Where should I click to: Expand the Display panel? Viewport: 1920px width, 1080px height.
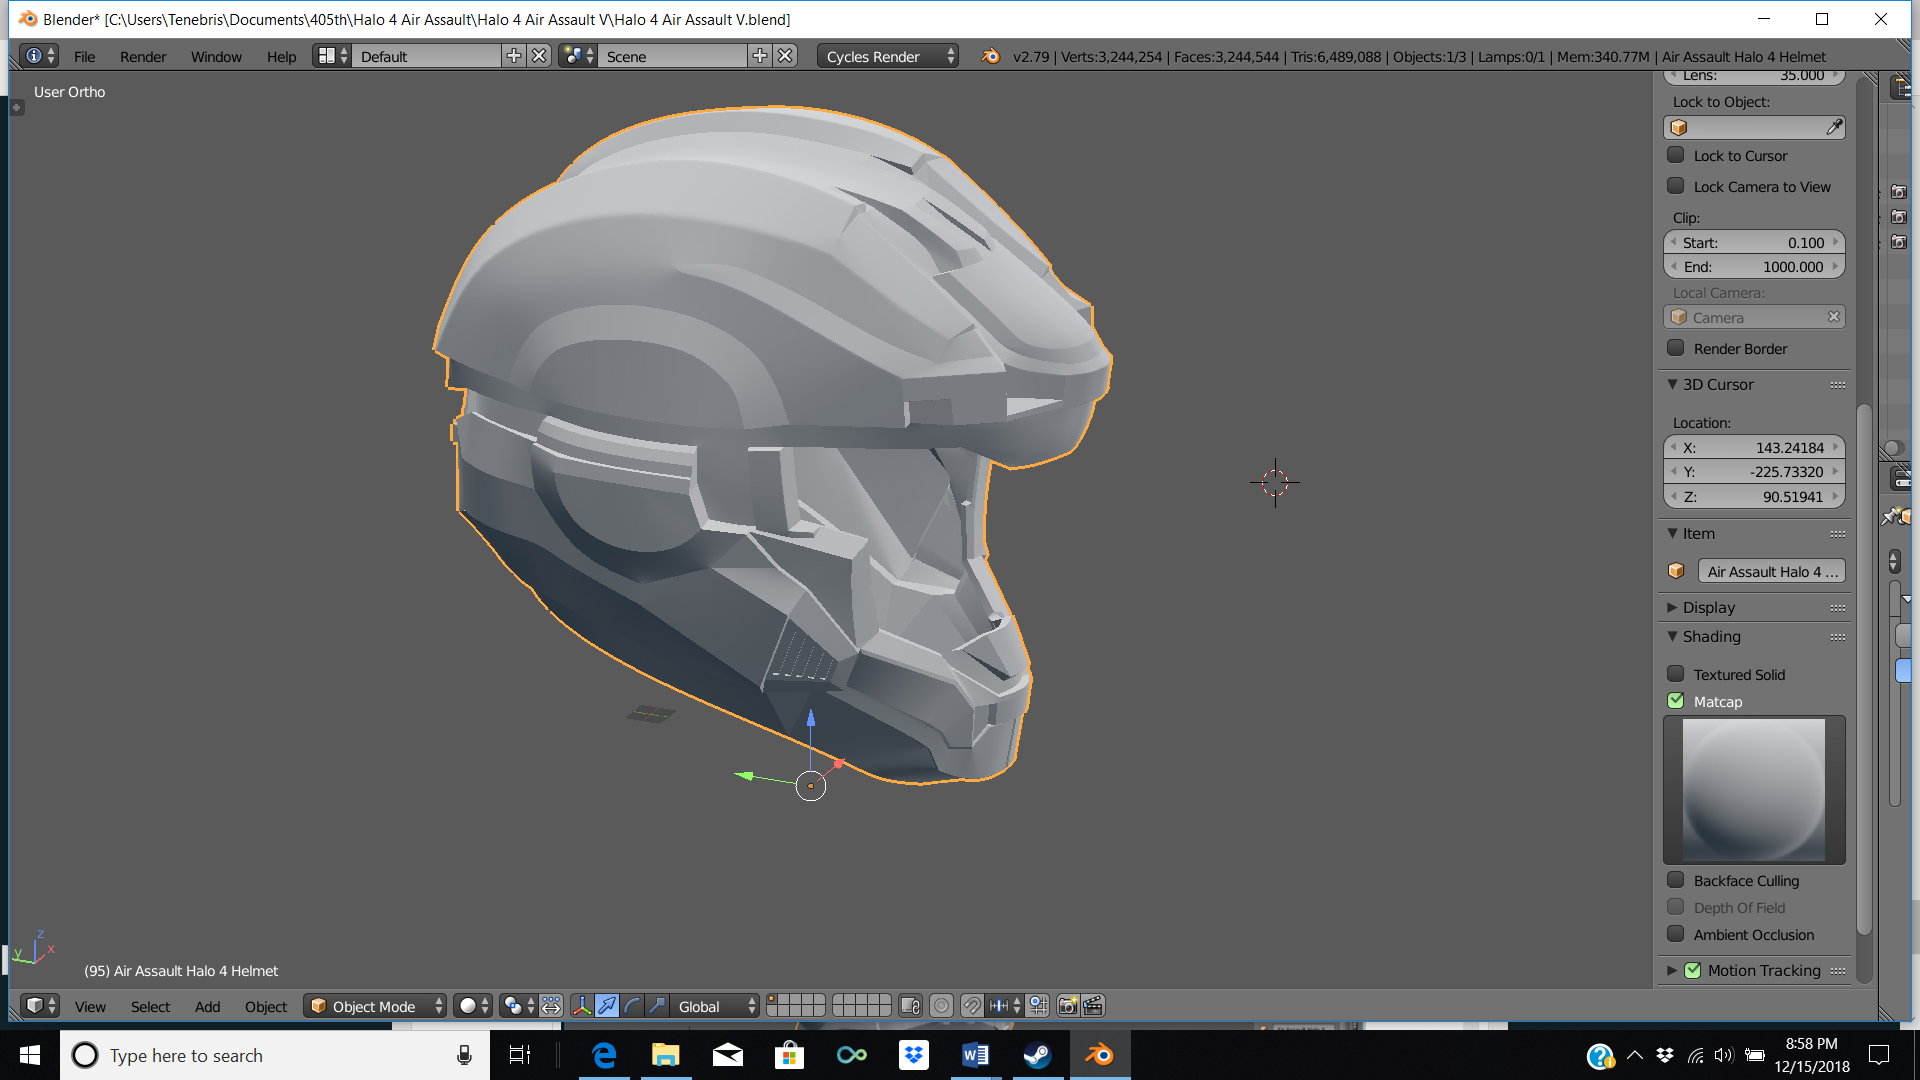(1672, 607)
